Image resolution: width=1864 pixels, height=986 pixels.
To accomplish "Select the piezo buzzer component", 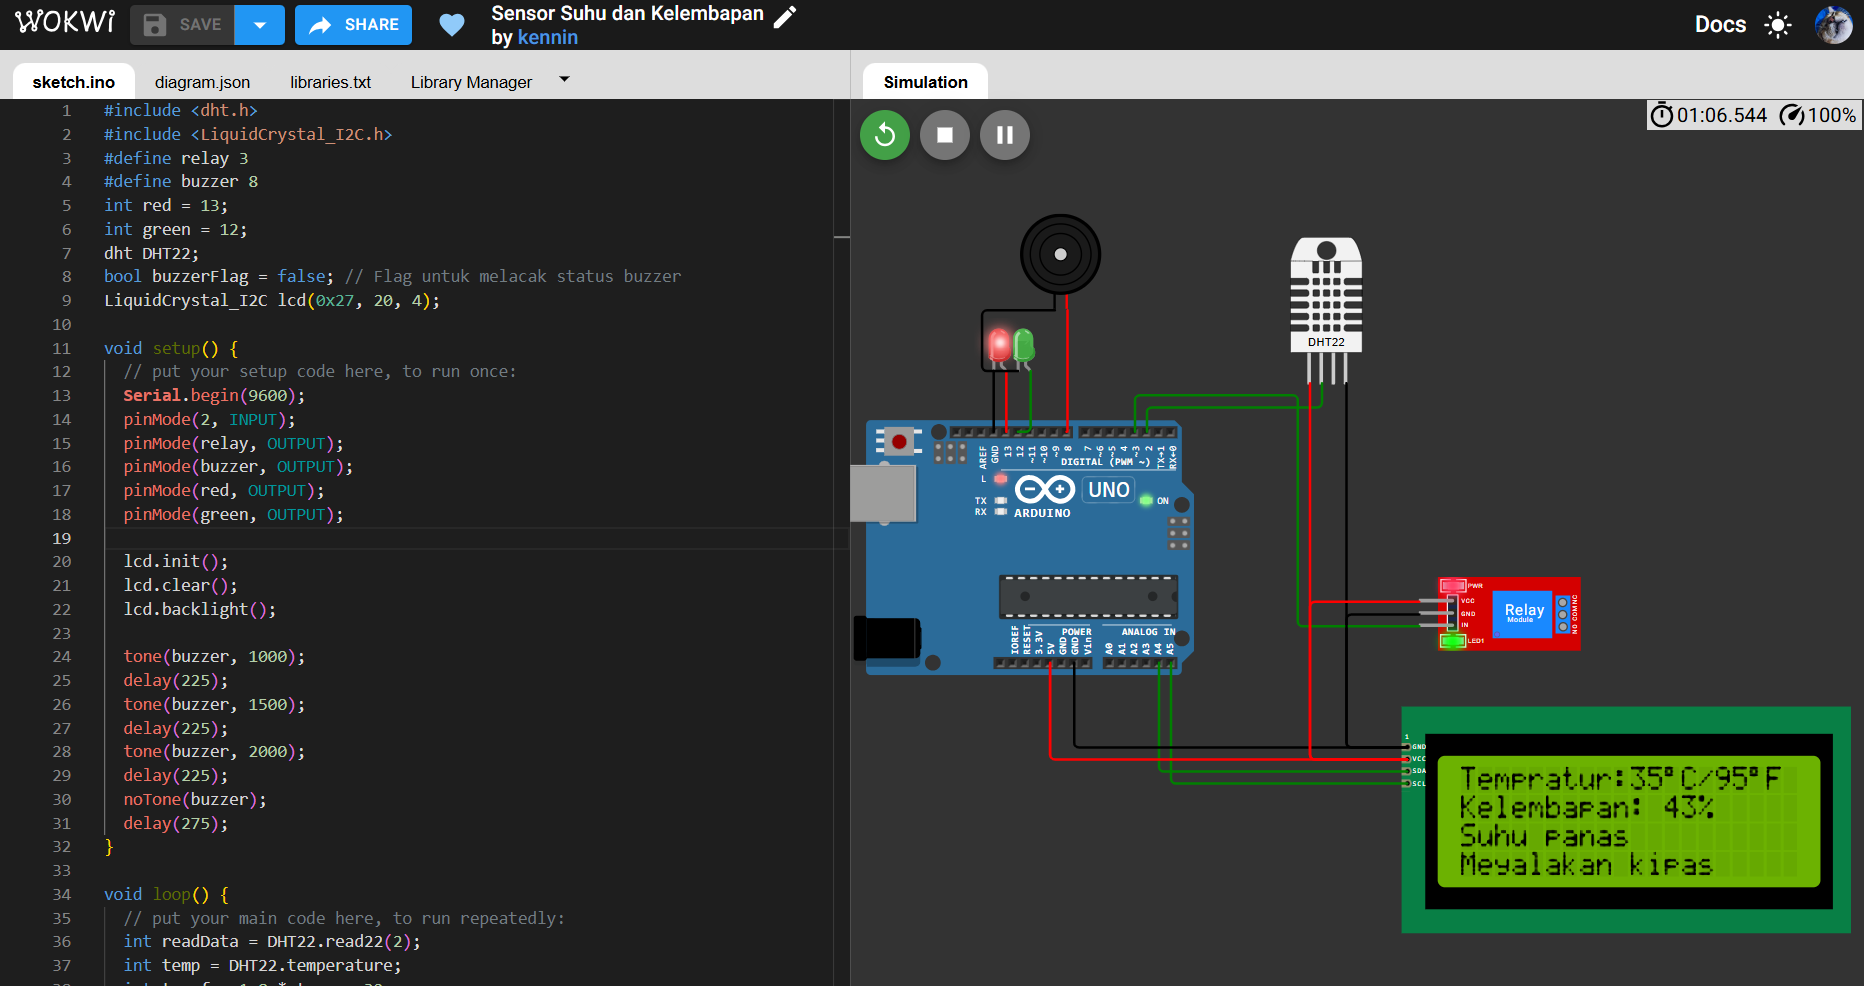I will [1060, 254].
